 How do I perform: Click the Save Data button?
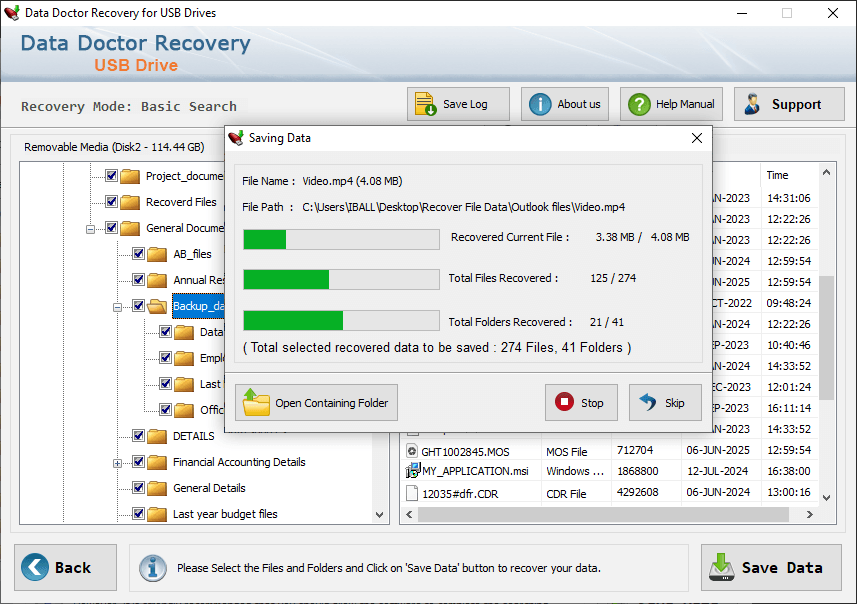tap(771, 567)
